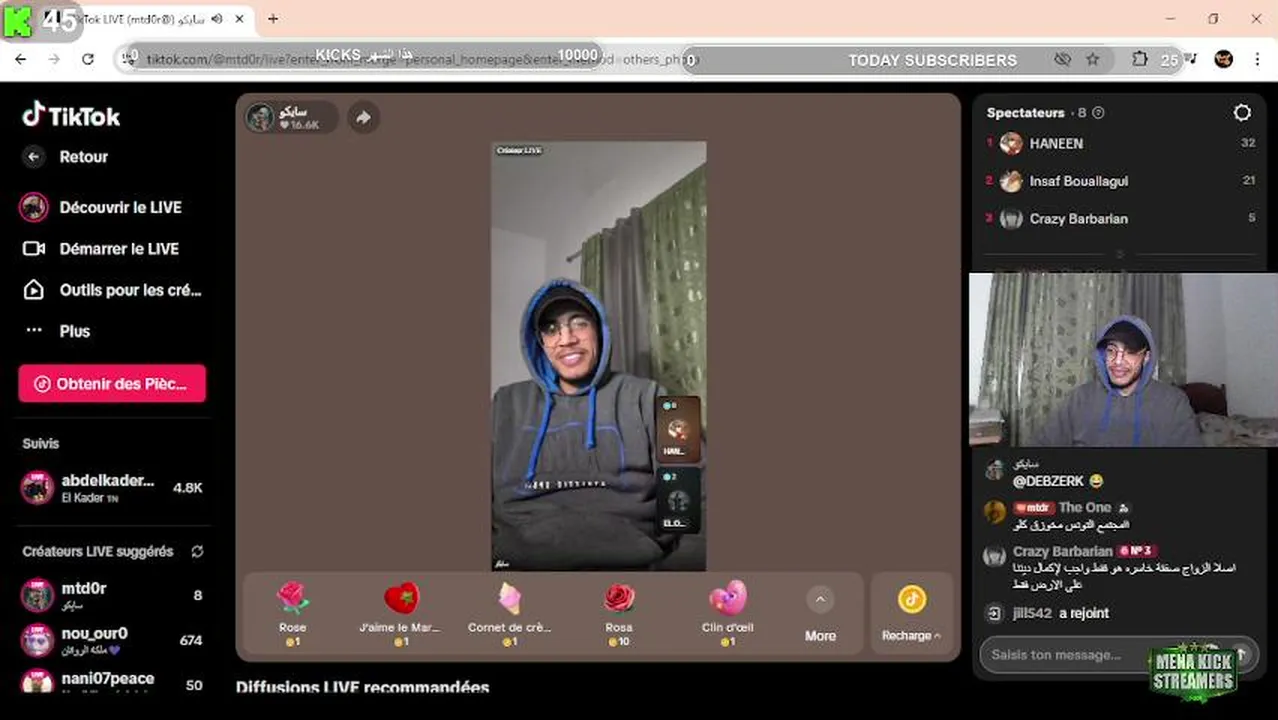
Task: Send the Cornet de crème gift
Action: 509,614
